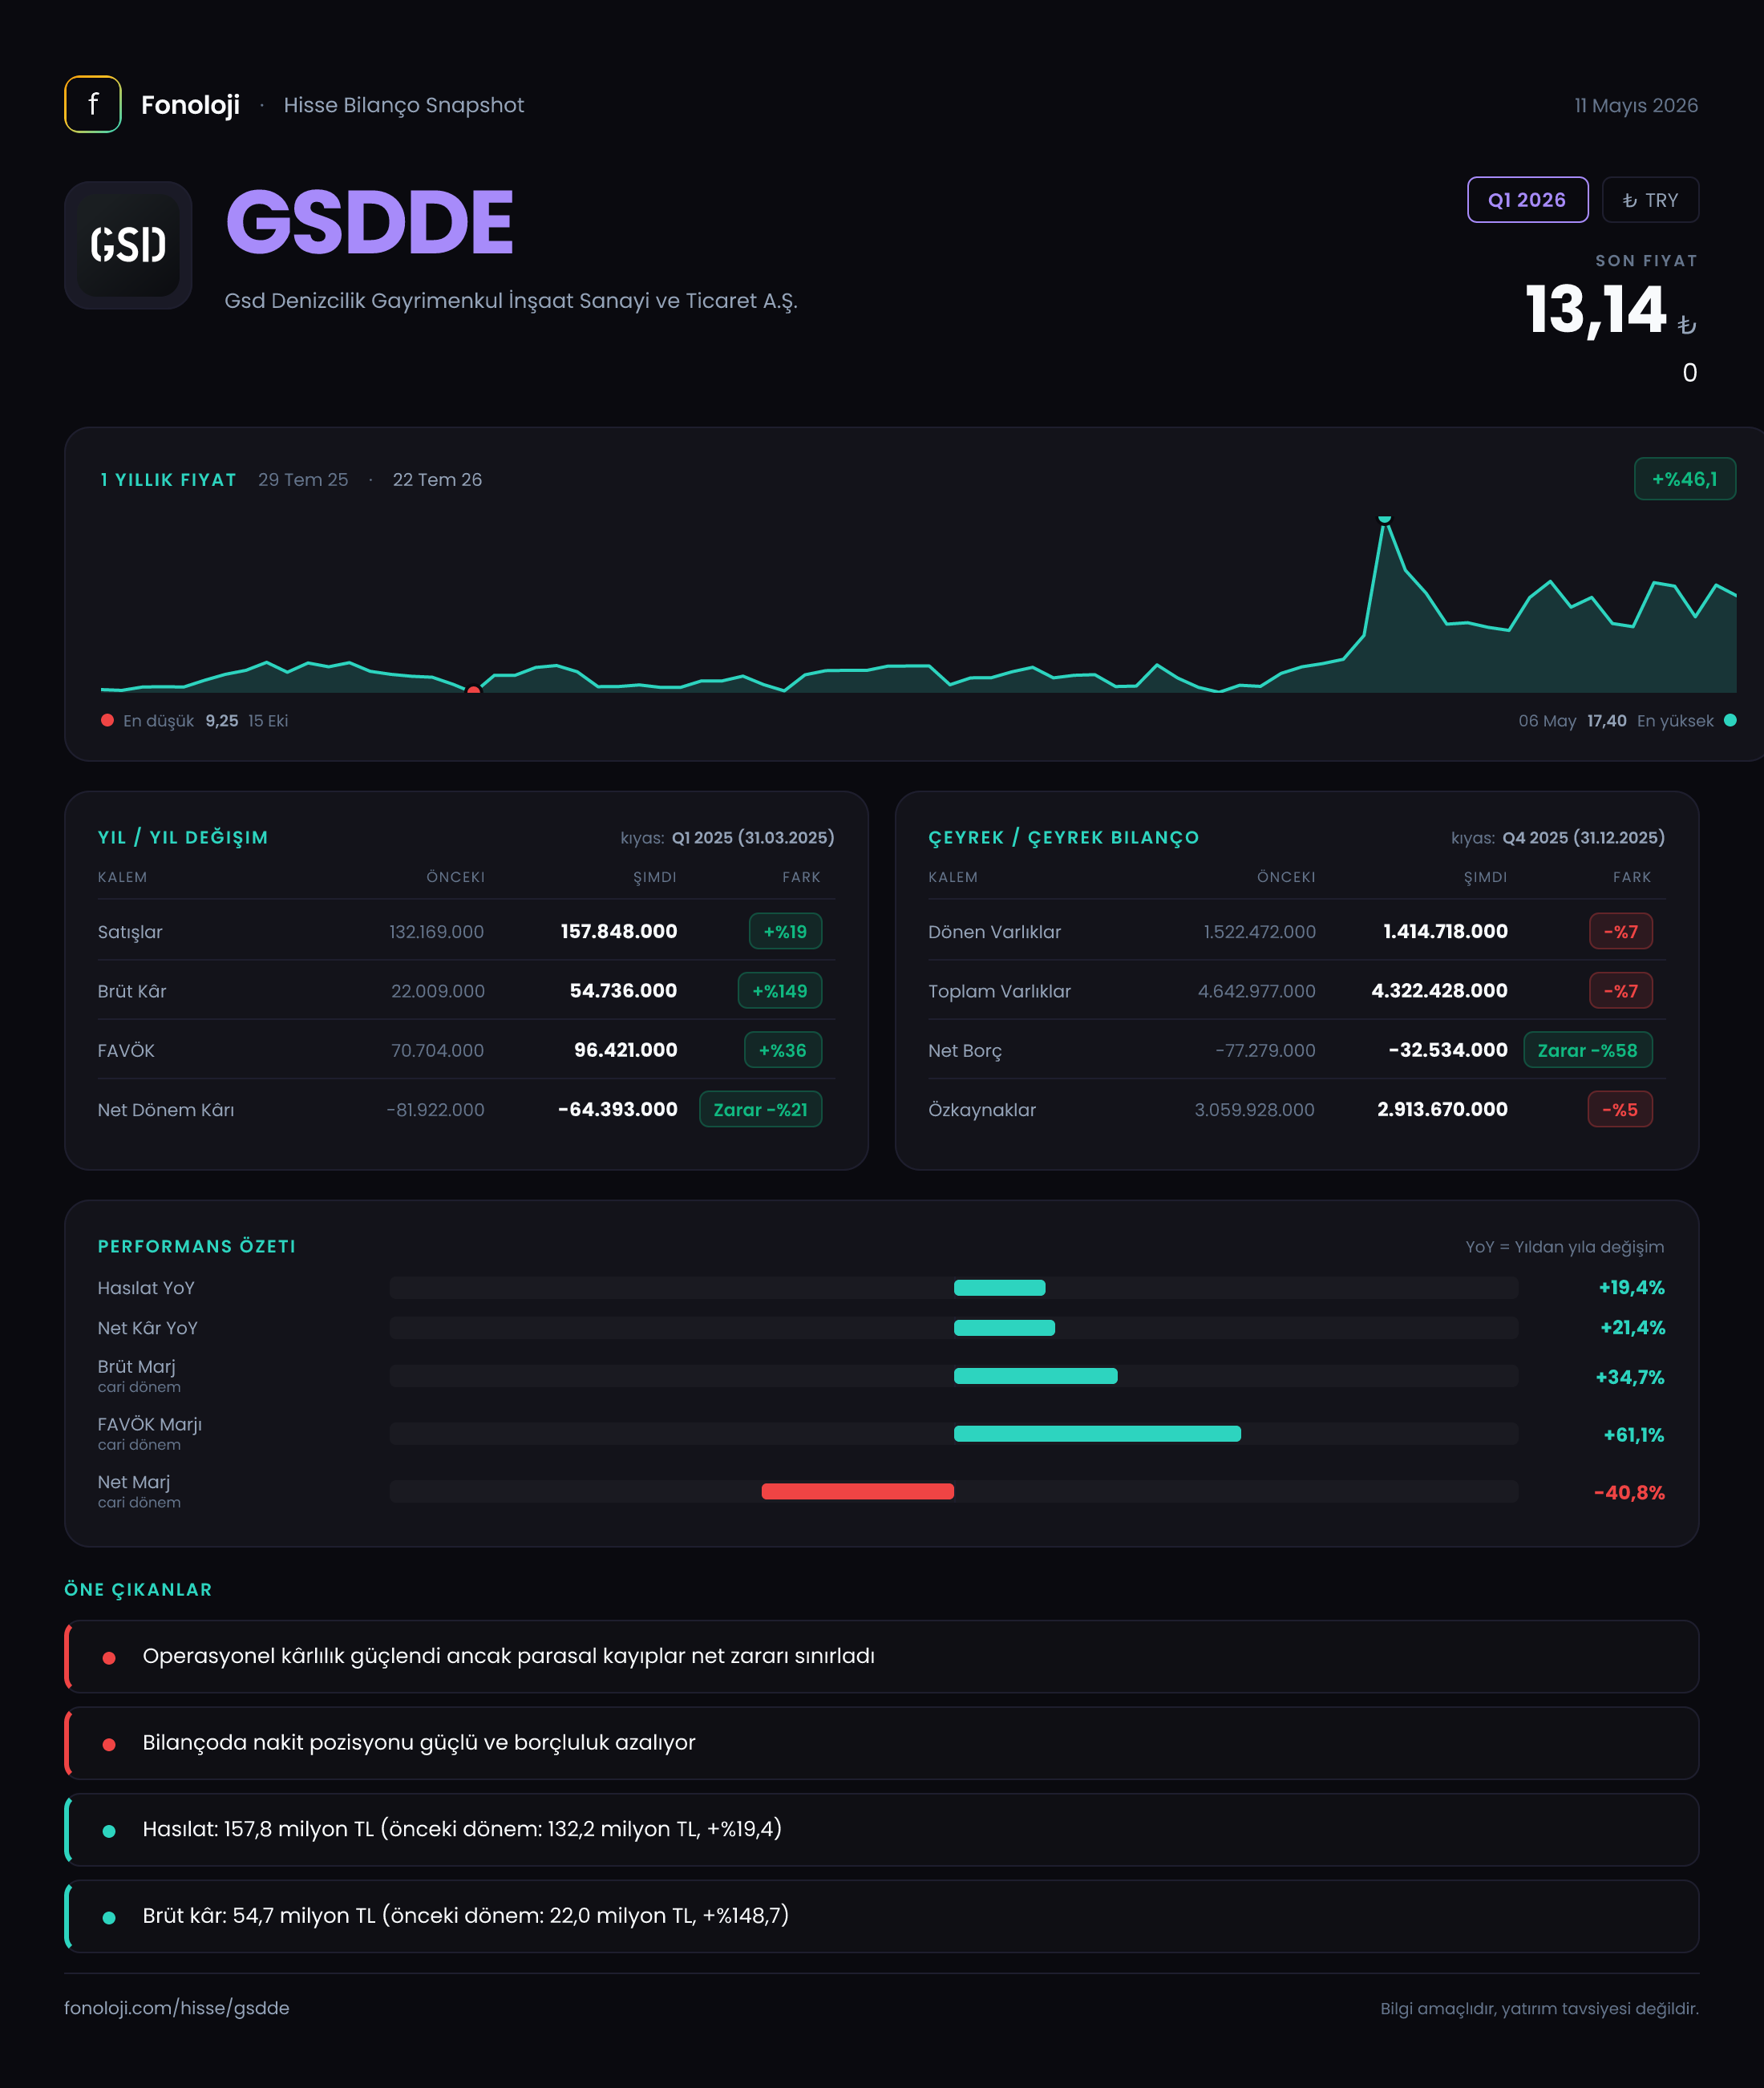Click the Fonoloji brand name
This screenshot has height=2088, width=1764.
coord(190,105)
